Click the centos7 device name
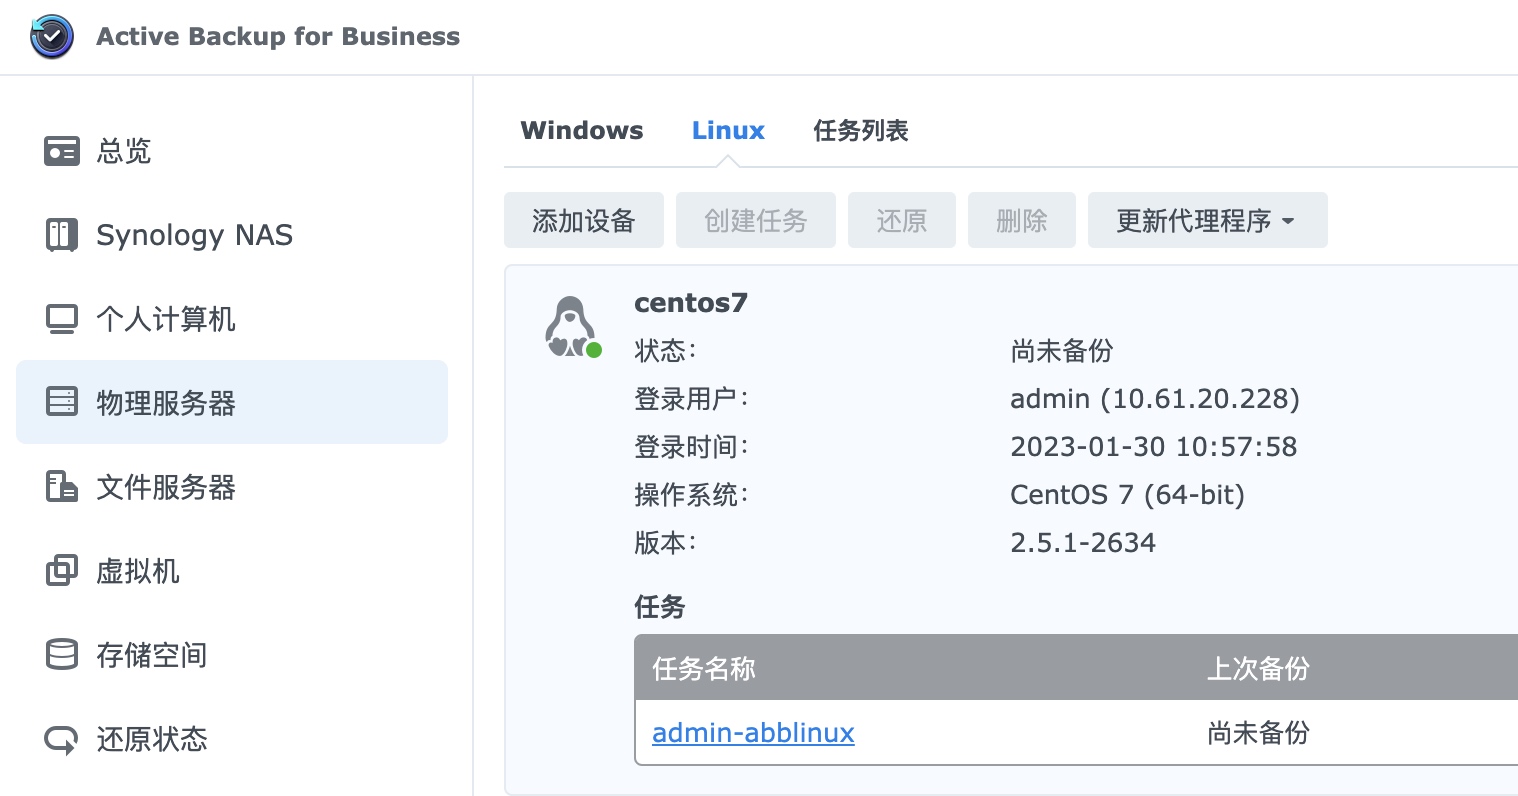1518x796 pixels. pyautogui.click(x=691, y=303)
